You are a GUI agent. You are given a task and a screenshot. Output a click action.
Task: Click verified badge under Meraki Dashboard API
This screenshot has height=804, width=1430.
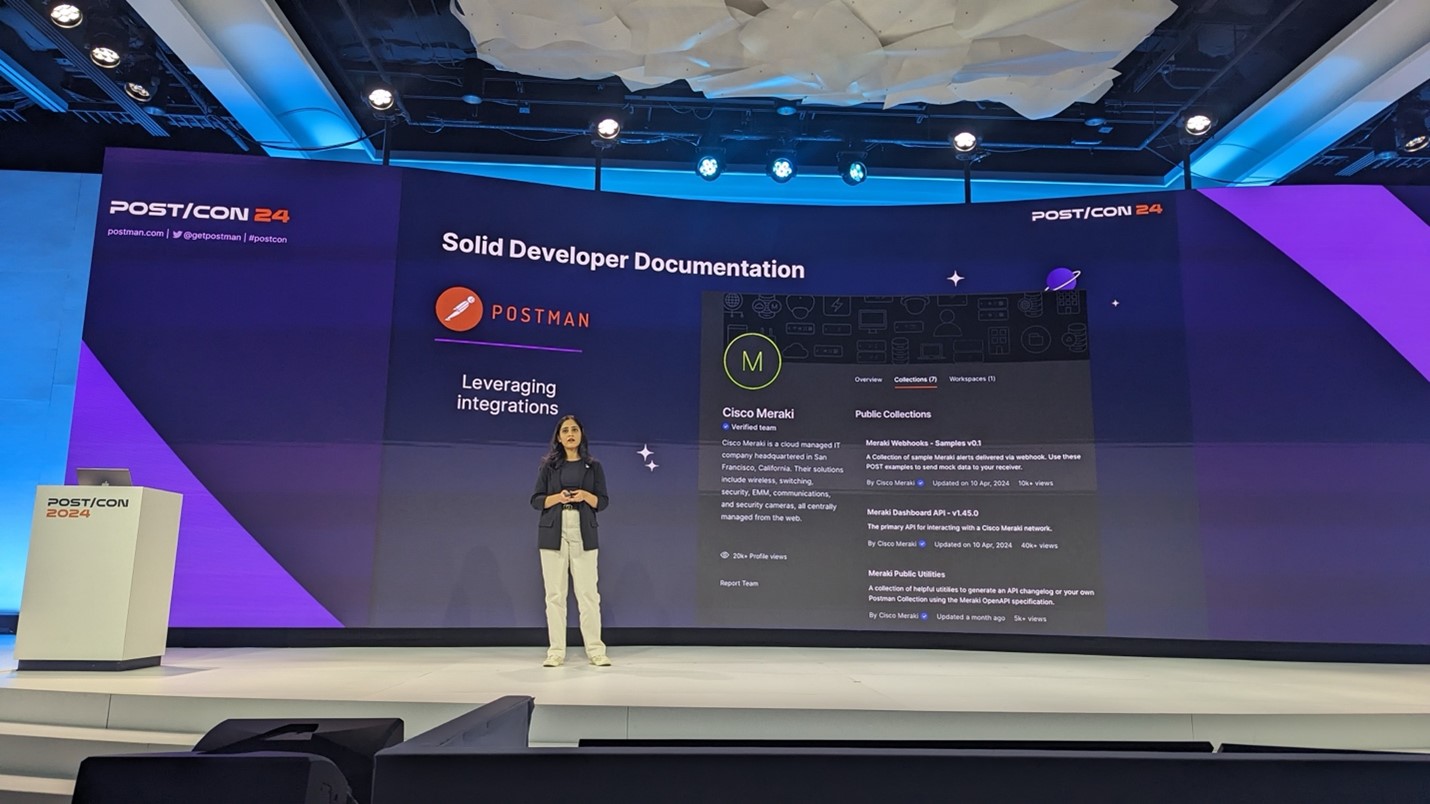pyautogui.click(x=922, y=544)
